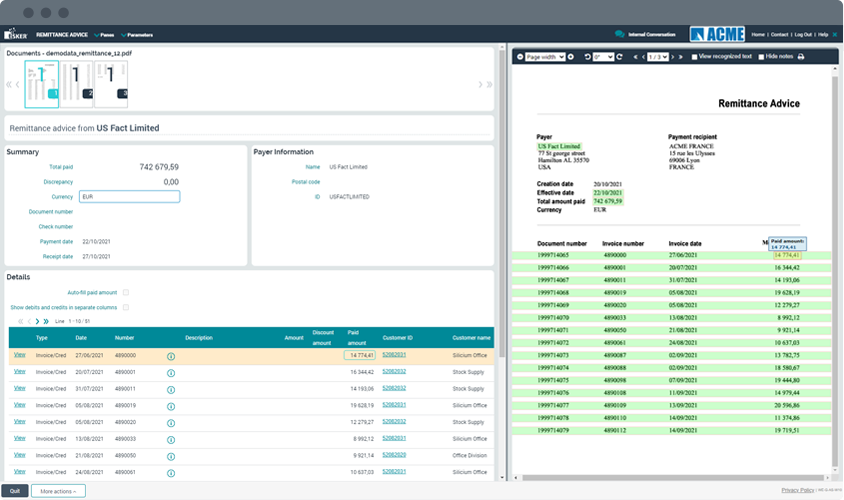
Task: Open the Privacy Policy link
Action: (798, 490)
